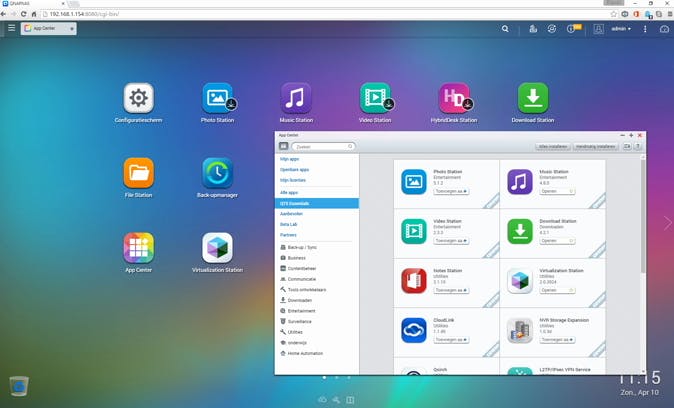674x408 pixels.
Task: Click the user profile picture icon
Action: click(598, 29)
